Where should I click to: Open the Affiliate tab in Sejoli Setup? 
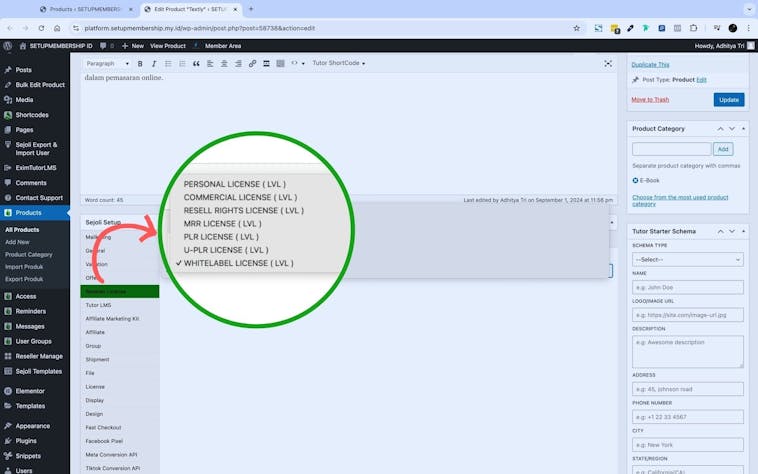click(x=96, y=332)
